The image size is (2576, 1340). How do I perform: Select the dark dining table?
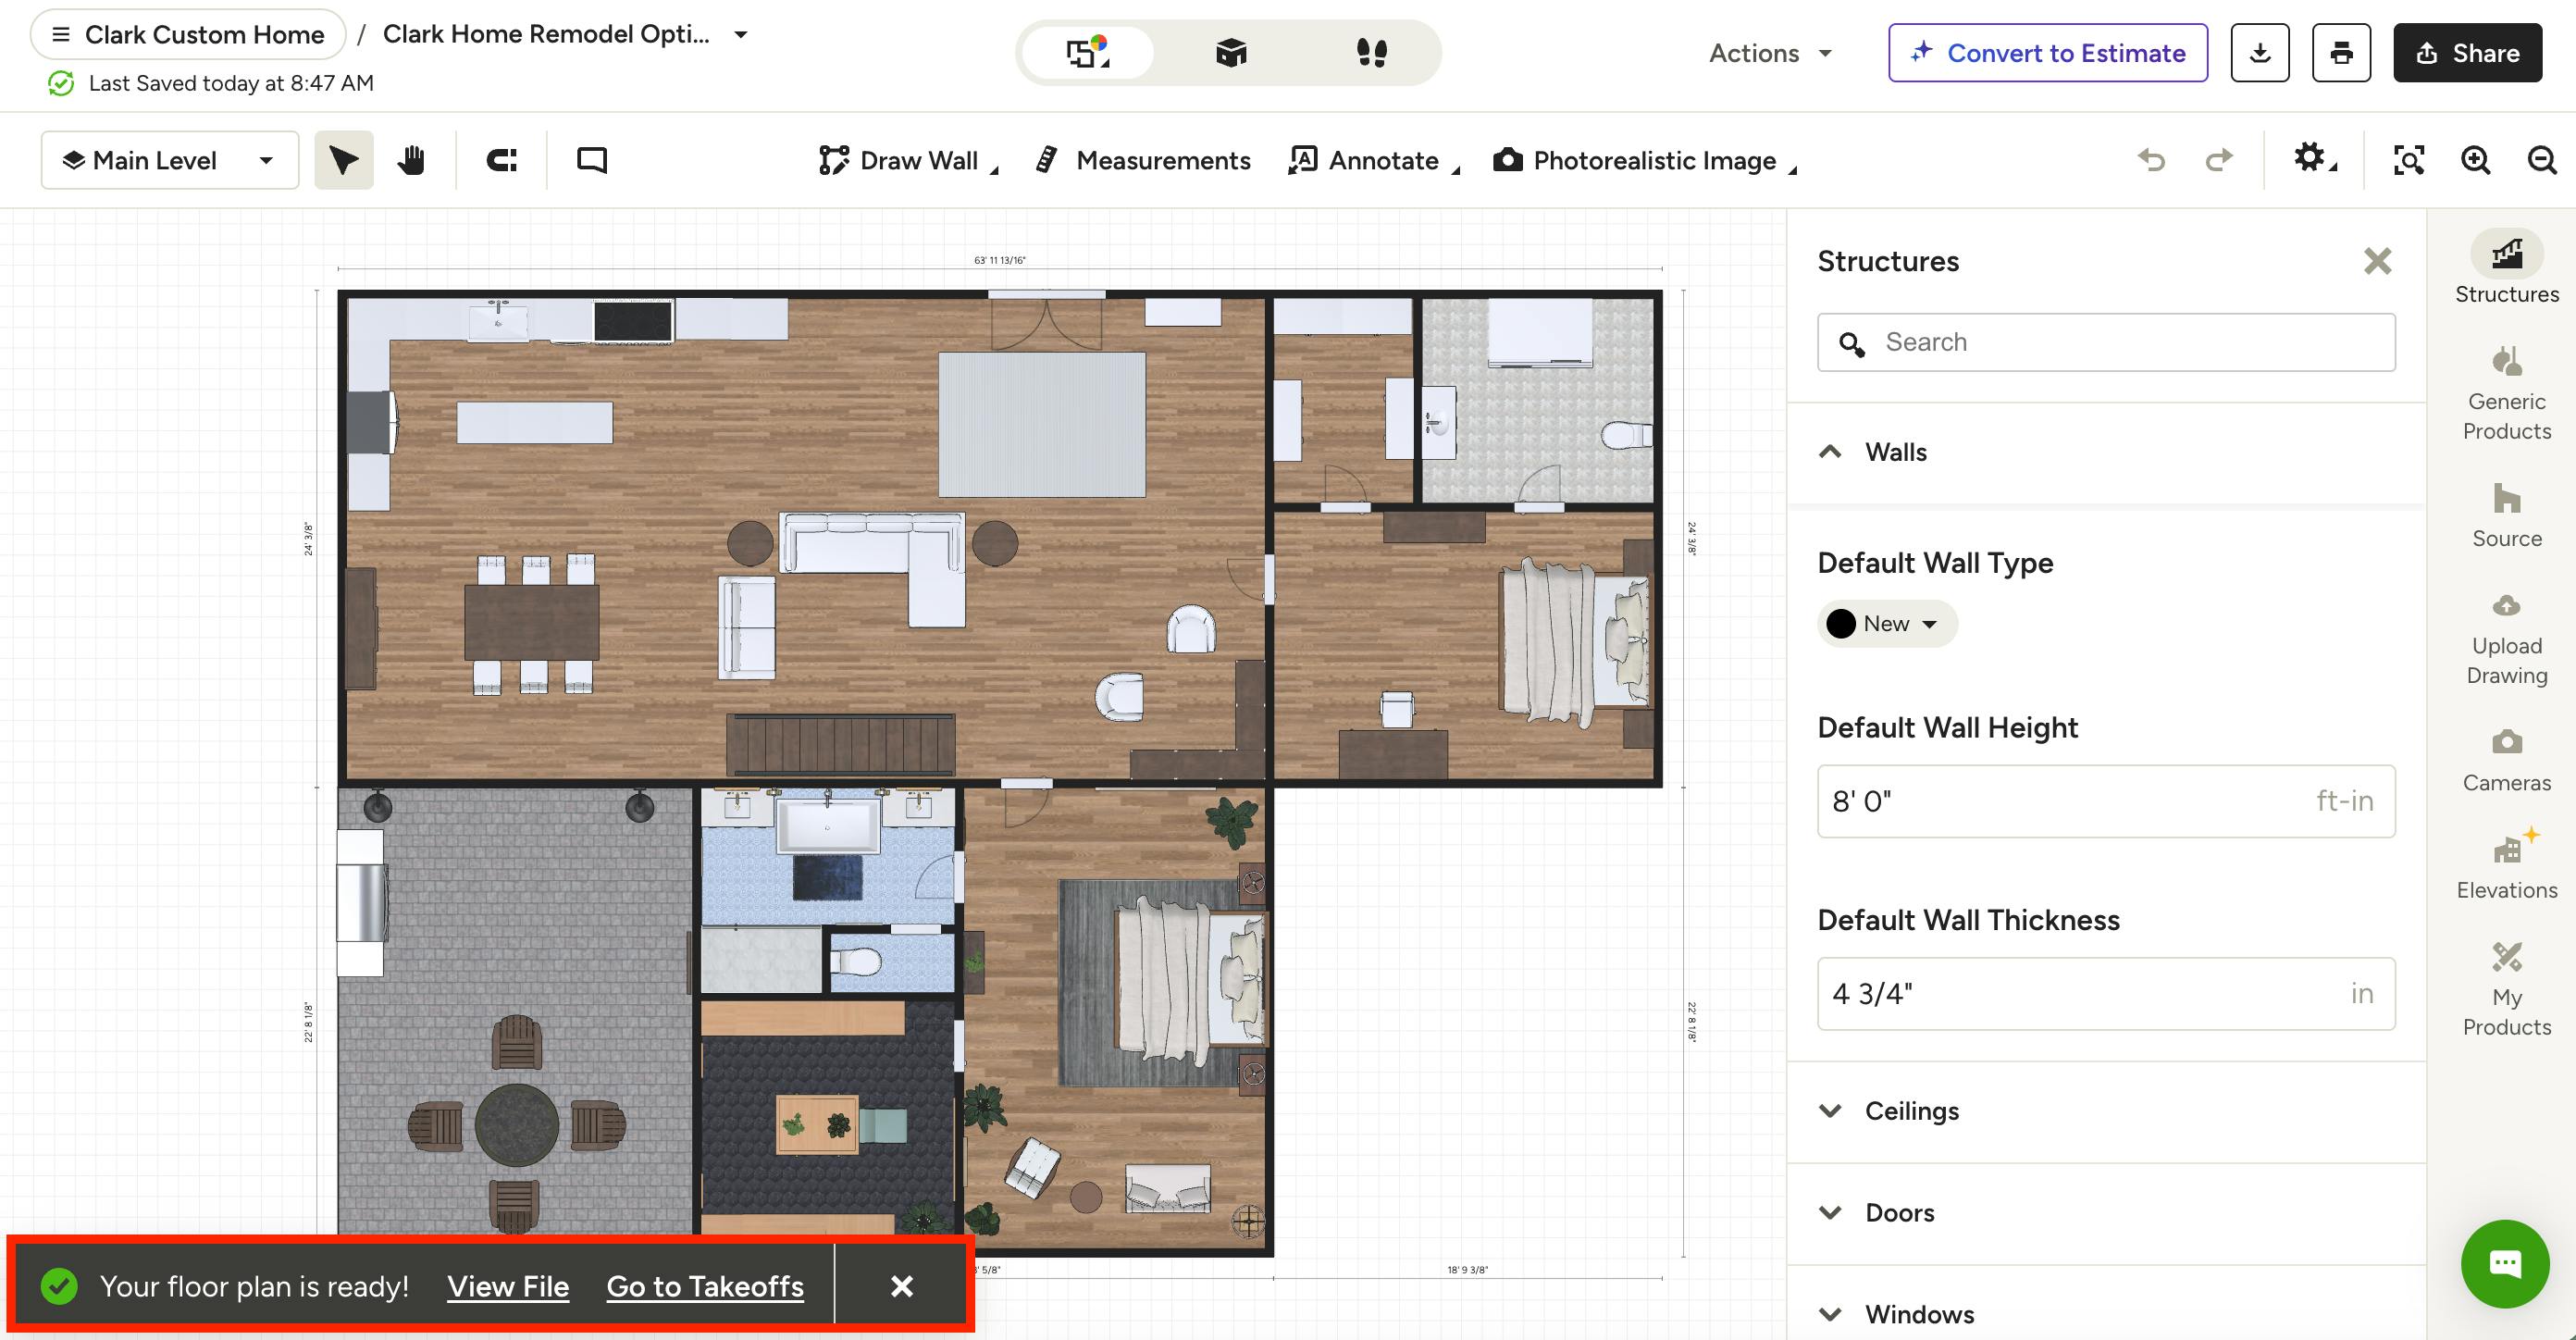[531, 623]
